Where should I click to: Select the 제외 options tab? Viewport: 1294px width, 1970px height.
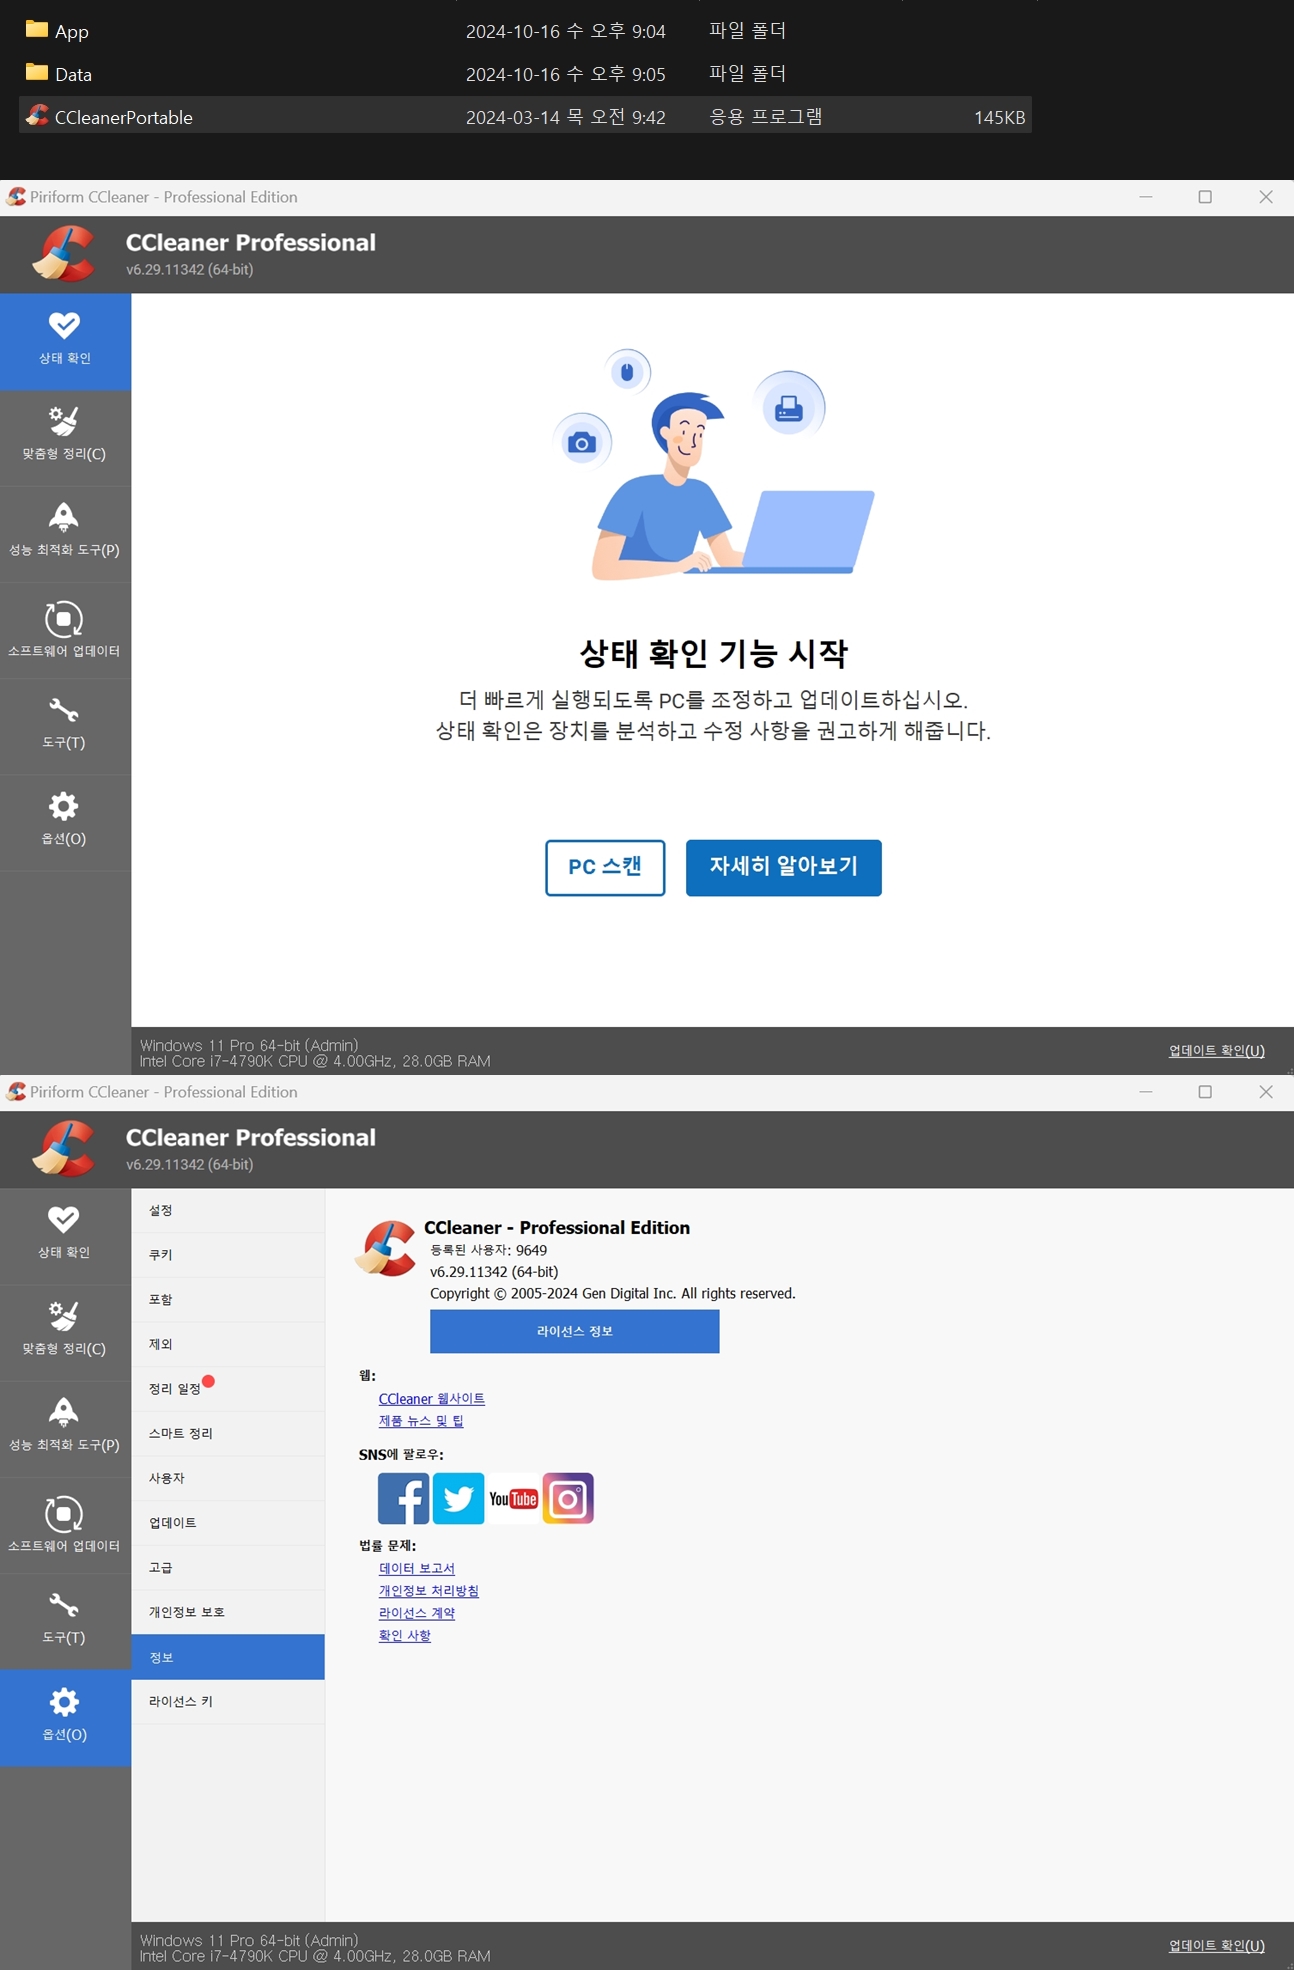tap(228, 1344)
